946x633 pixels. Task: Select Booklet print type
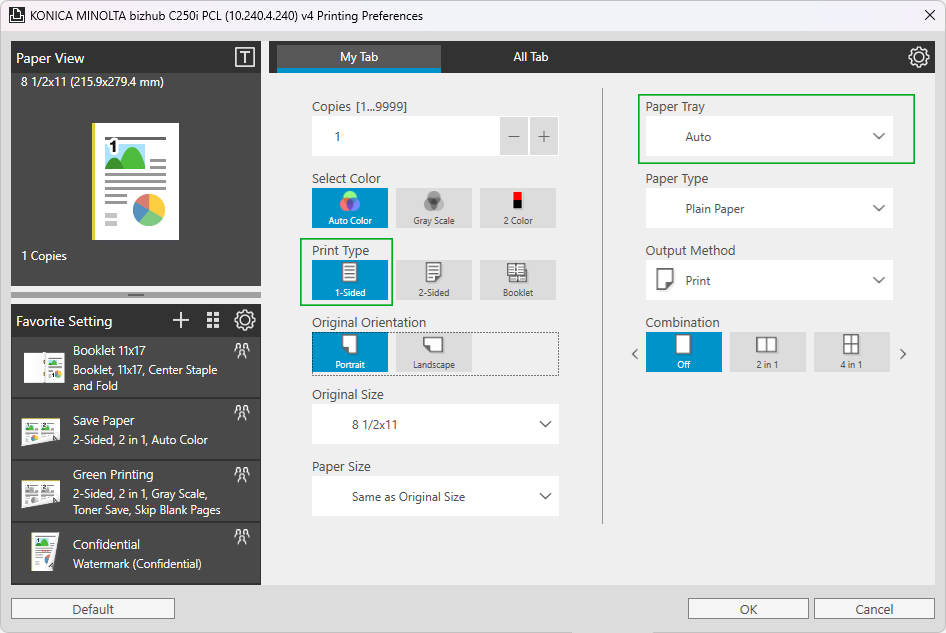[x=517, y=280]
